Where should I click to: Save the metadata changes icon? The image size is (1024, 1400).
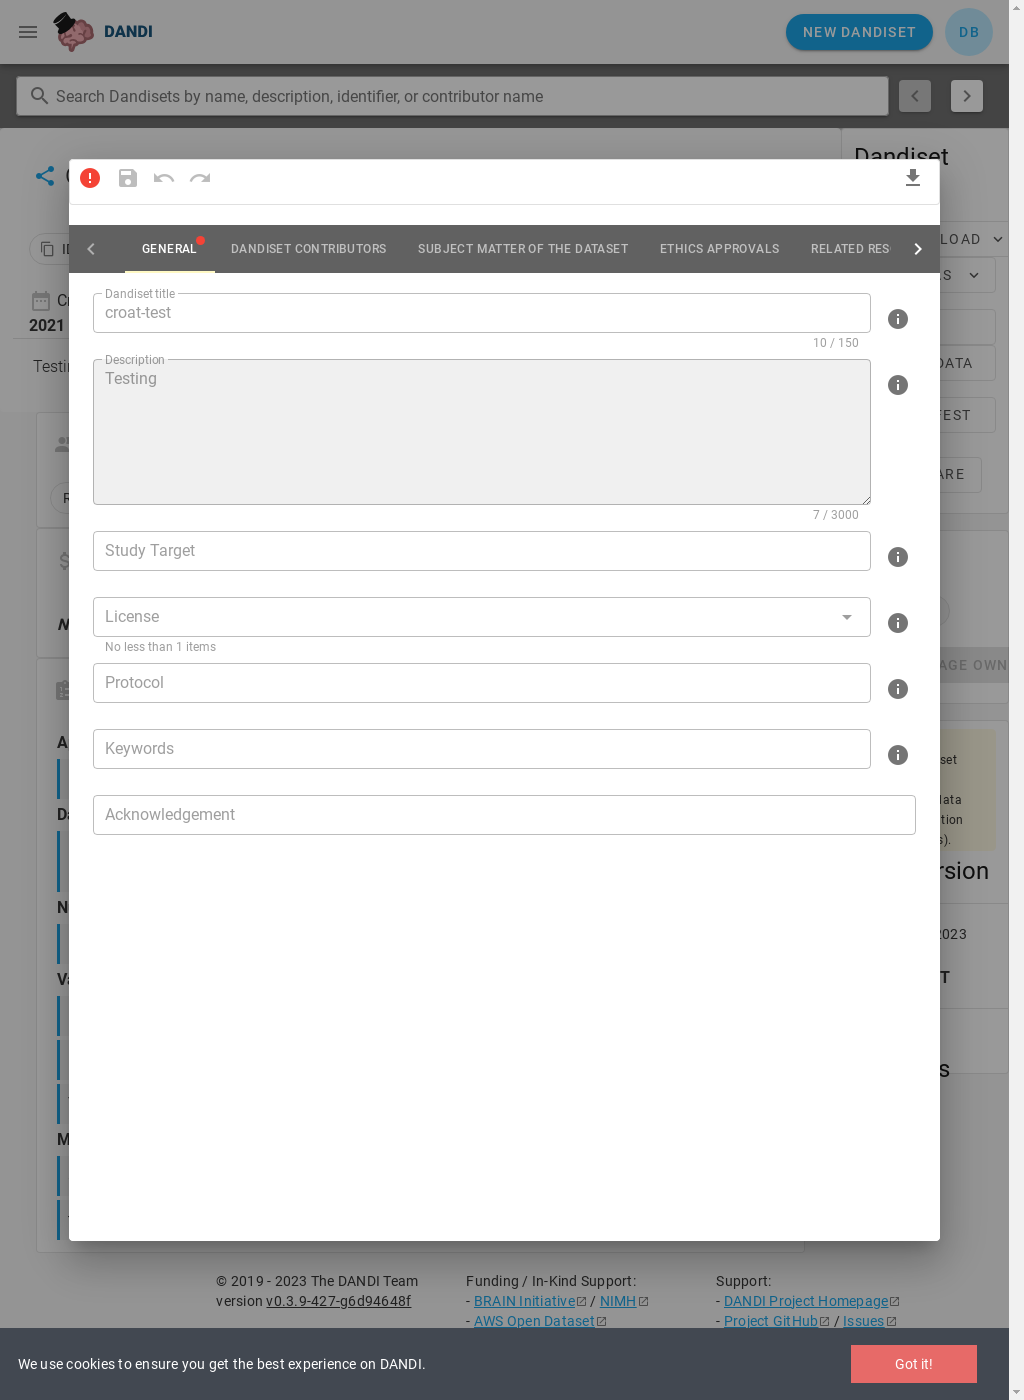coord(128,178)
